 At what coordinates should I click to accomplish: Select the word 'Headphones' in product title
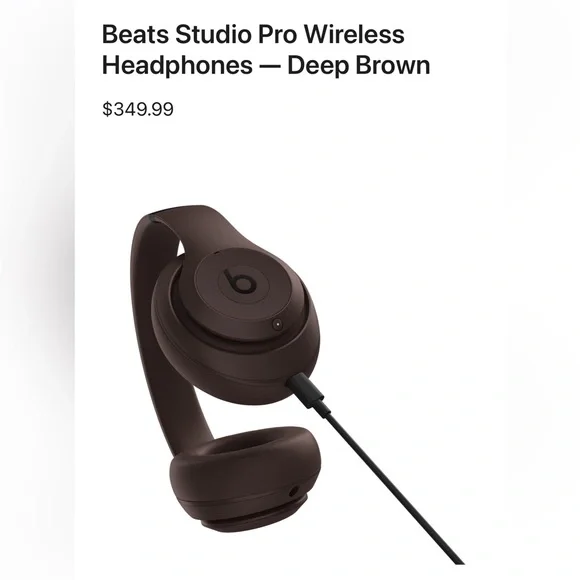coord(177,65)
